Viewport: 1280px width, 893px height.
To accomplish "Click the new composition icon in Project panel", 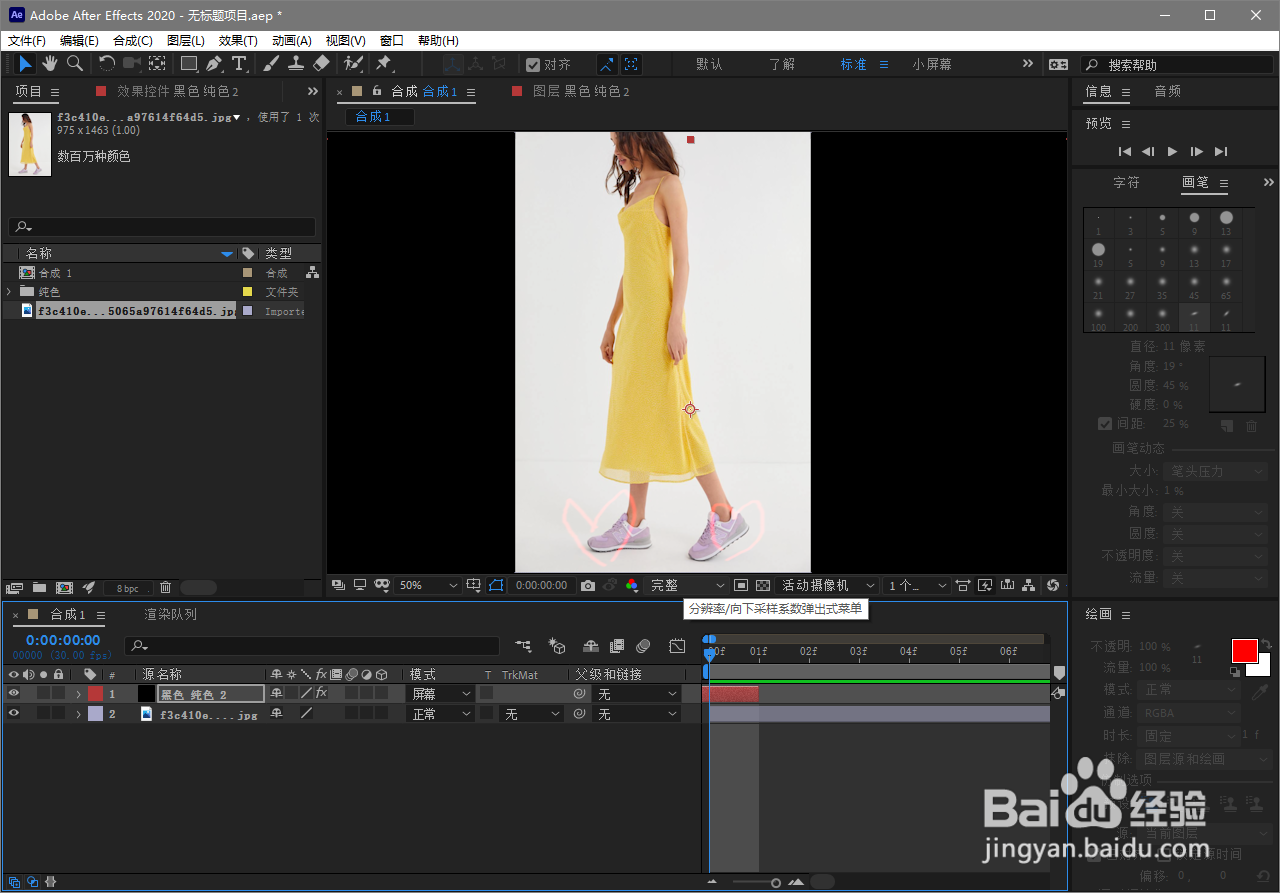I will (64, 588).
